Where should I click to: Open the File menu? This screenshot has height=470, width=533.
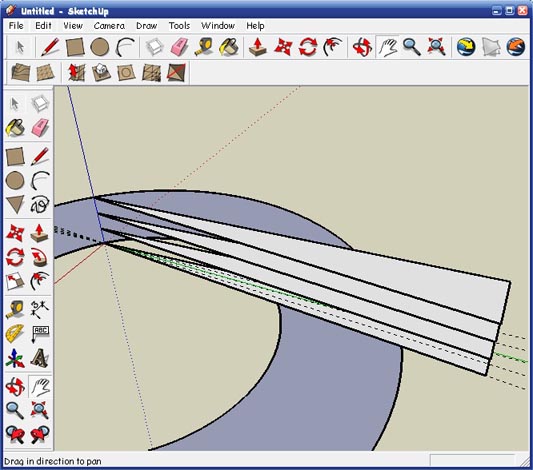click(x=16, y=26)
